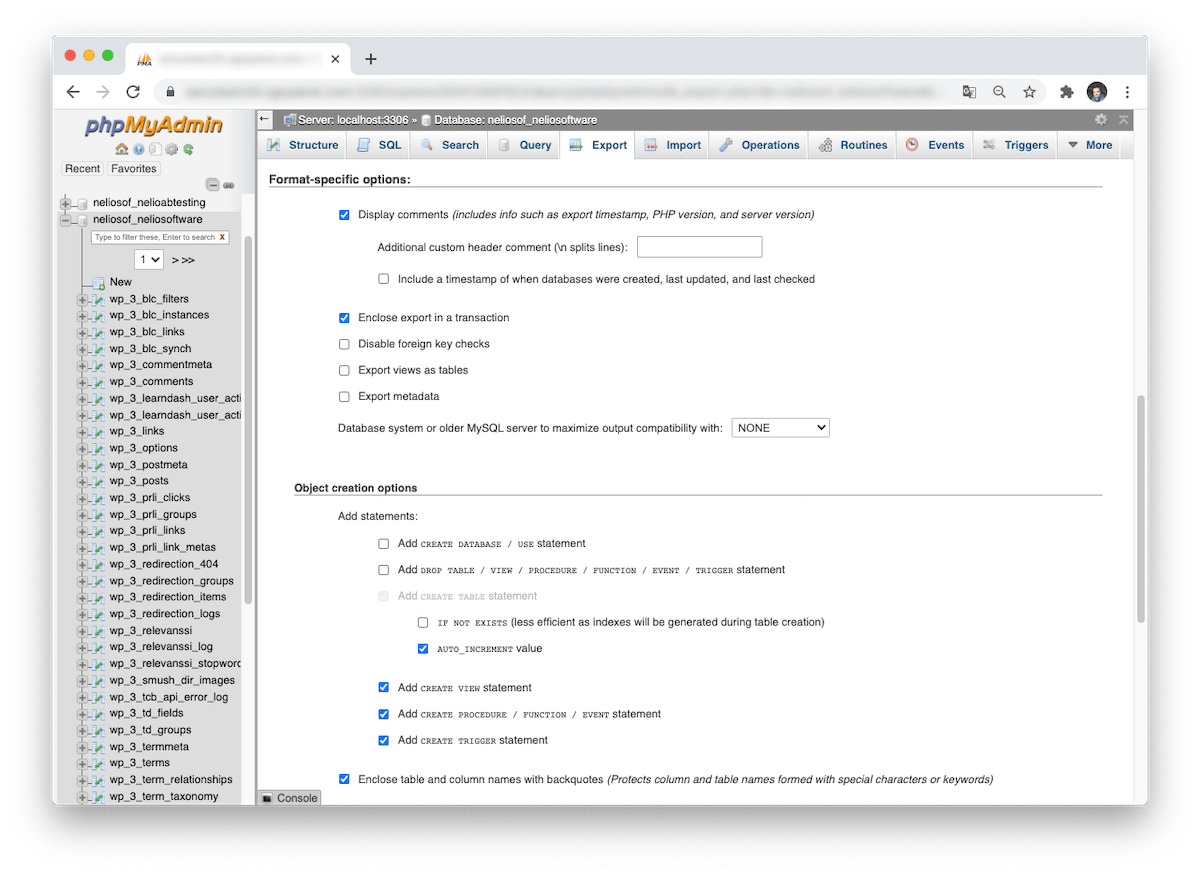Uncheck Add CREATE TRIGGER statement
This screenshot has height=874, width=1200.
click(384, 741)
